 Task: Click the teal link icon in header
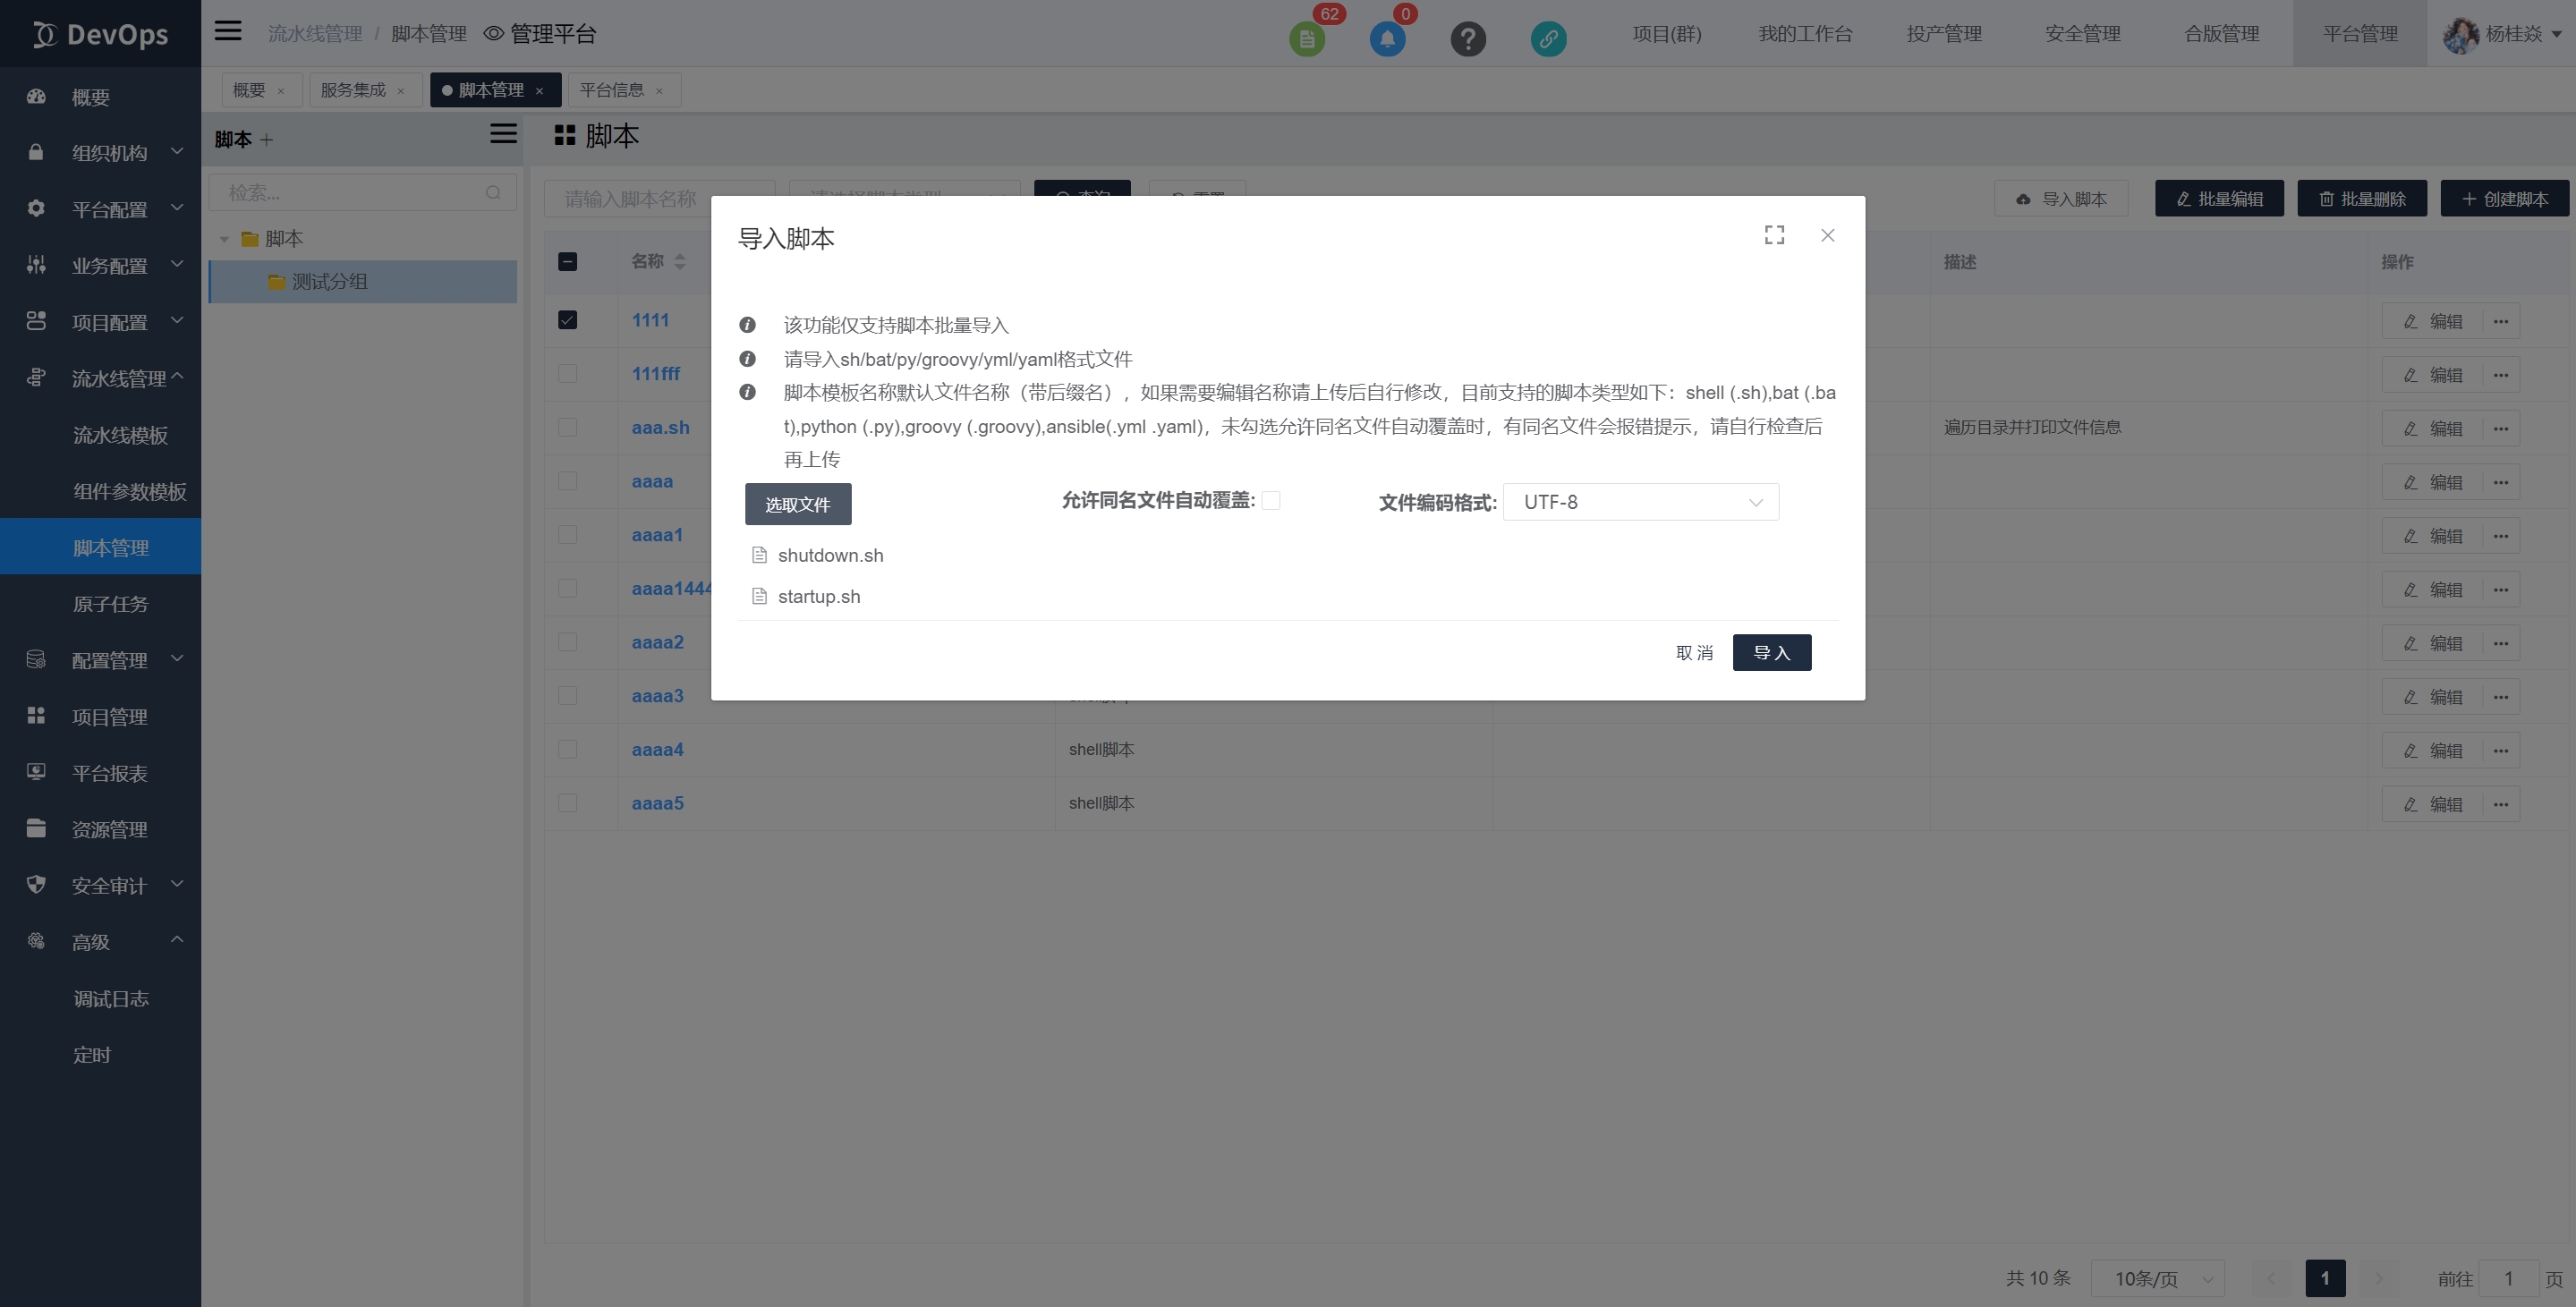[x=1548, y=39]
